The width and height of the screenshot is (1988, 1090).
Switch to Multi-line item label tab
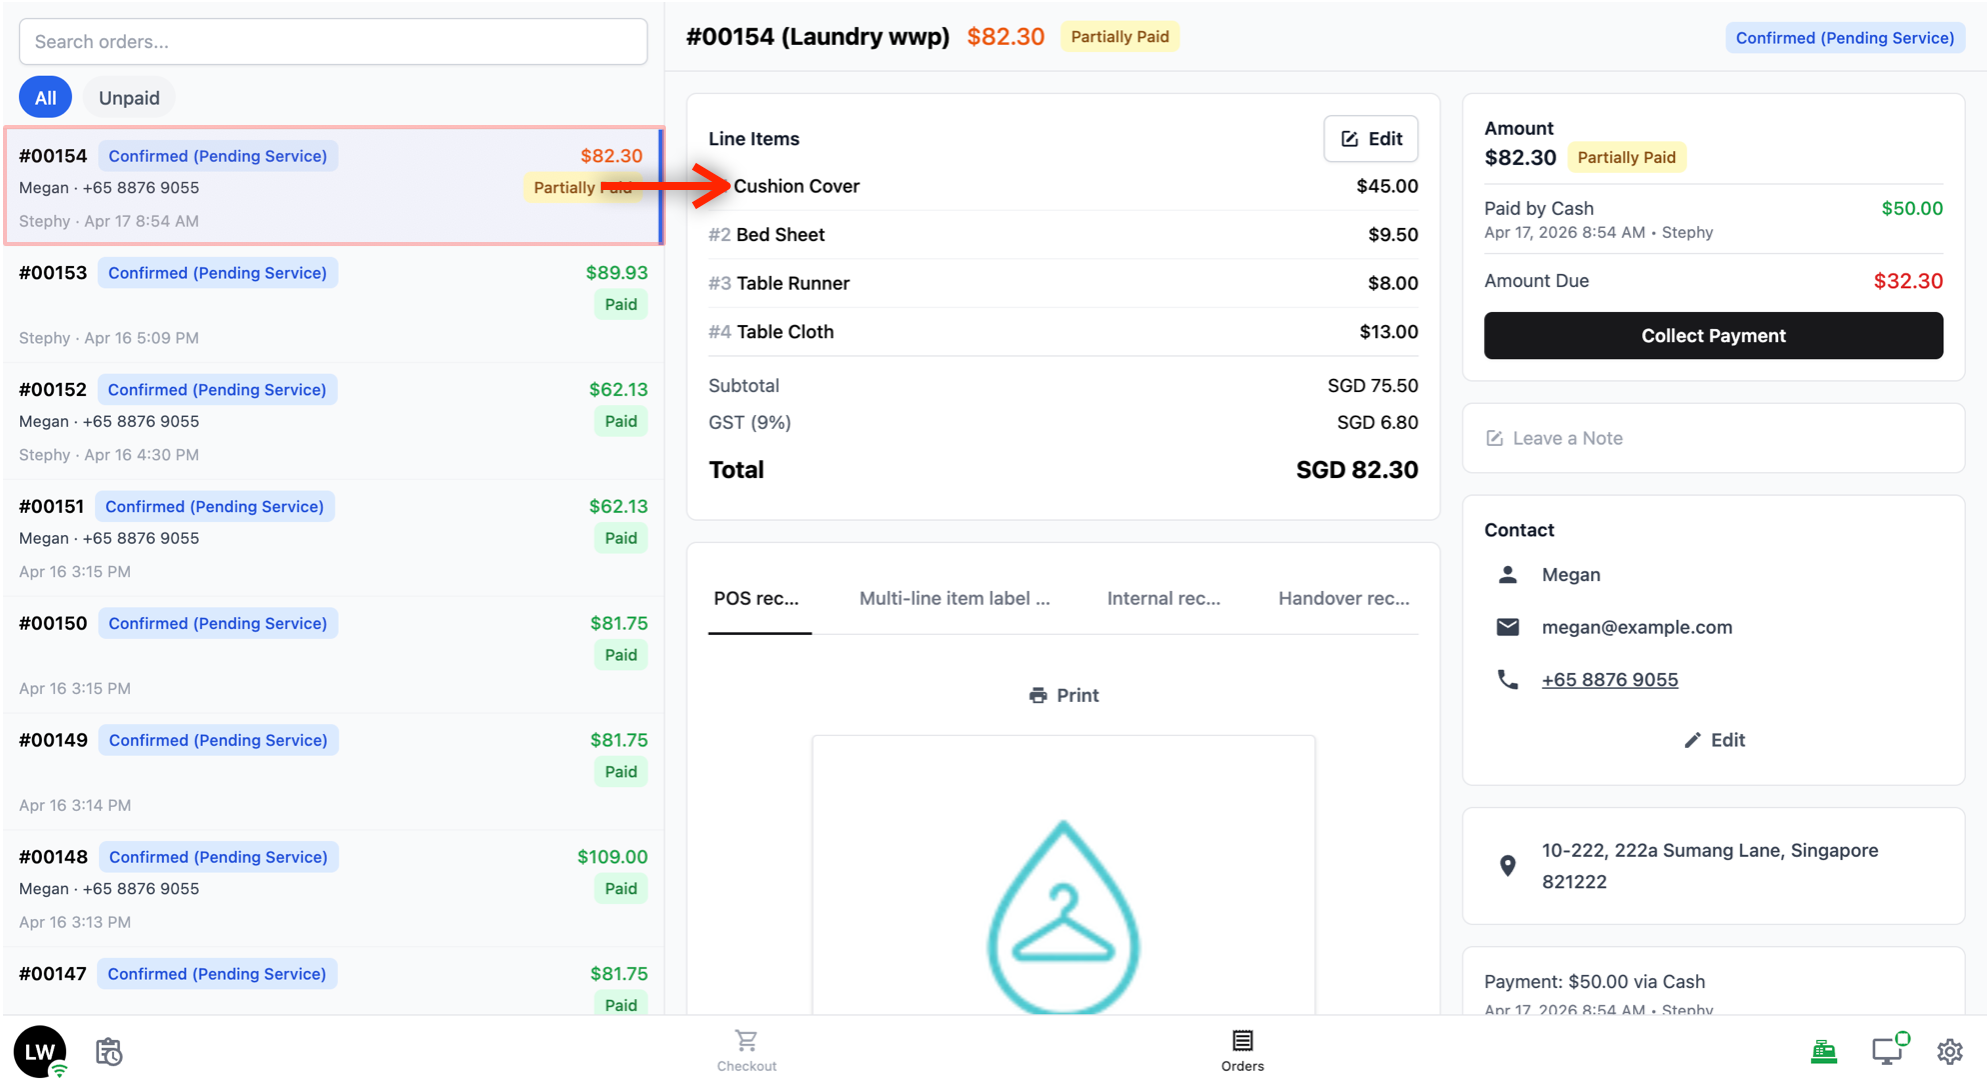[x=954, y=599]
